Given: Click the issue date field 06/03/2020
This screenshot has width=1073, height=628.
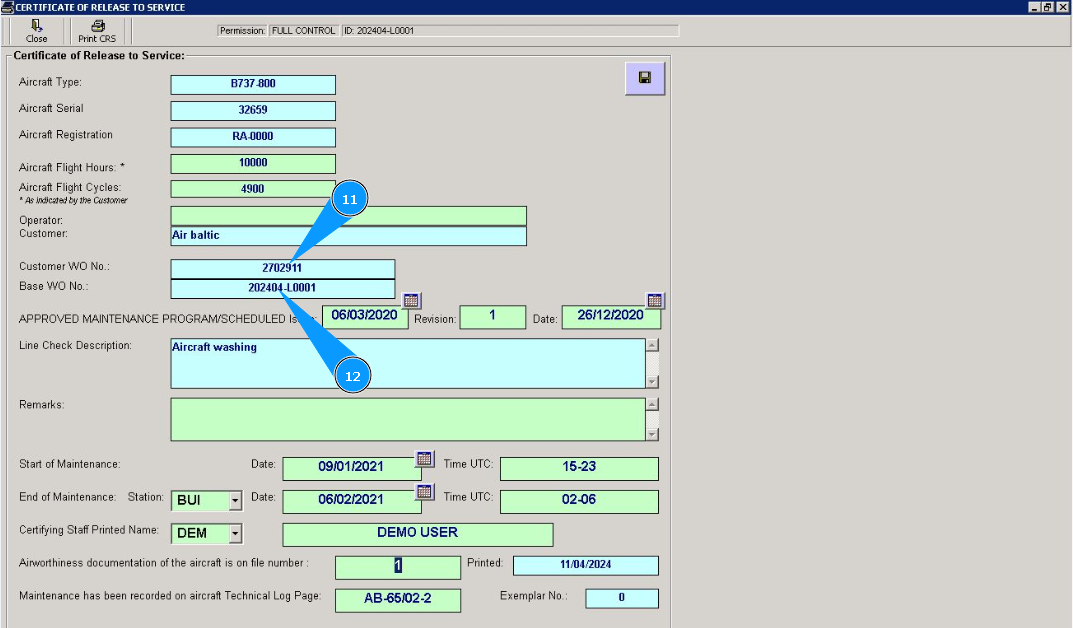Looking at the screenshot, I should tap(365, 316).
